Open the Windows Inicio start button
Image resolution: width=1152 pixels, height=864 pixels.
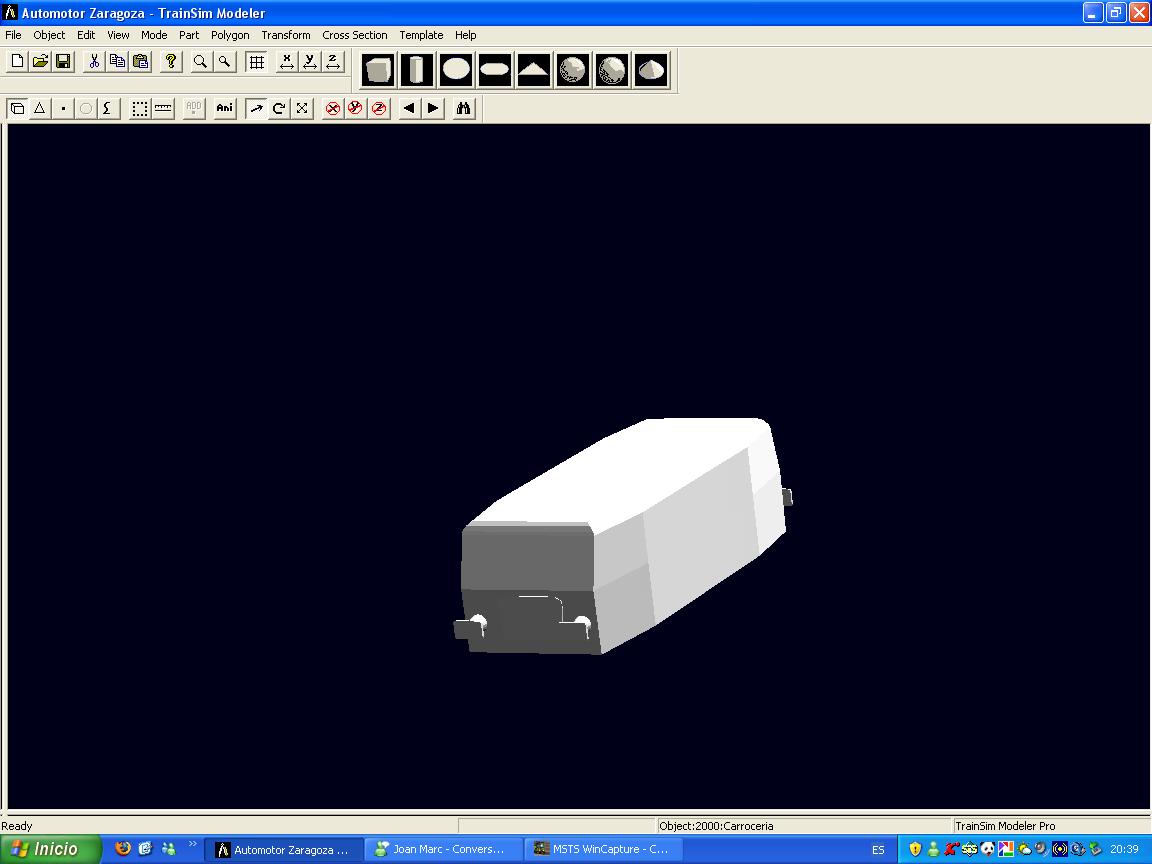pos(50,849)
